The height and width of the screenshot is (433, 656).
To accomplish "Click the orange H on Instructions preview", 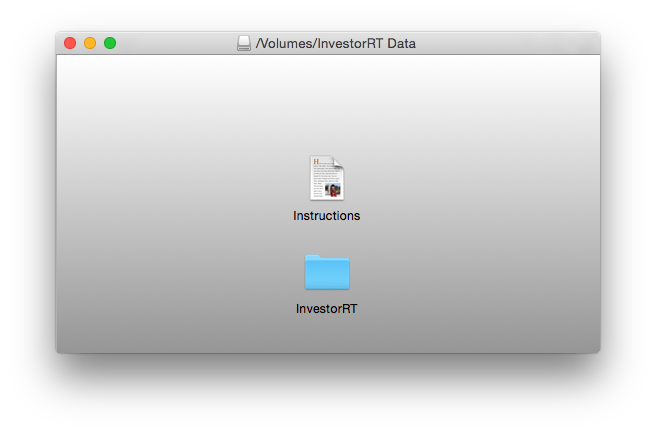I will (316, 161).
